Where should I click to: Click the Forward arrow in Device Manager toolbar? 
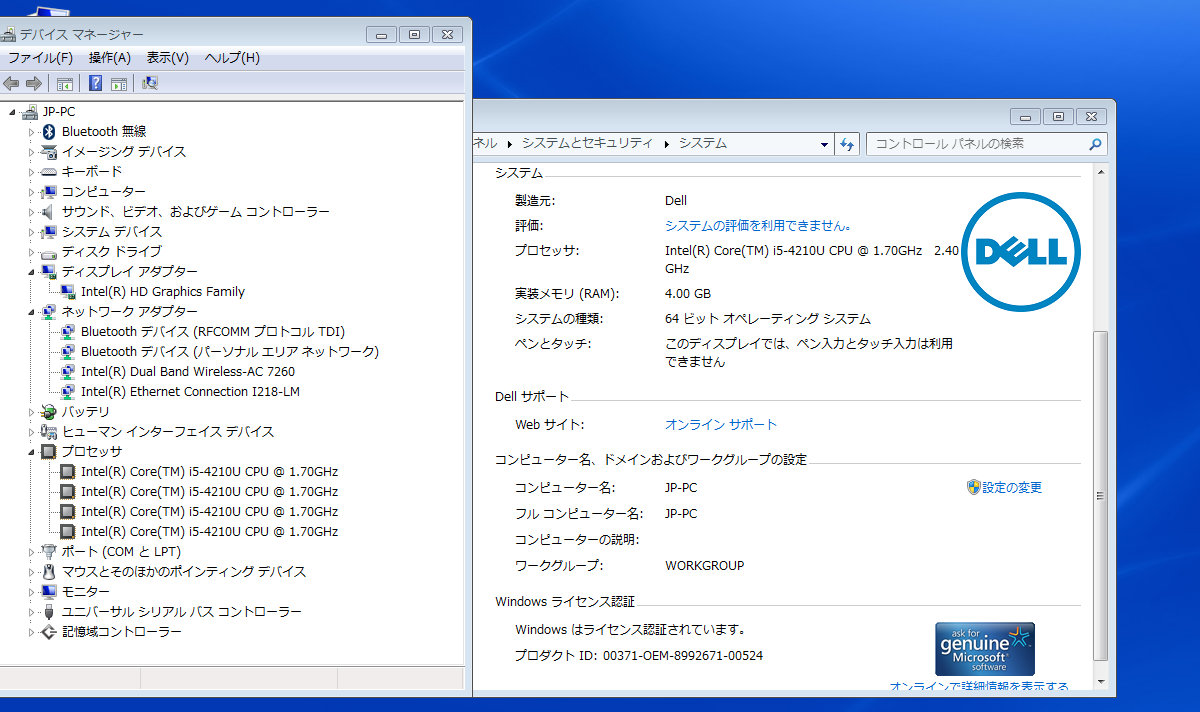34,83
